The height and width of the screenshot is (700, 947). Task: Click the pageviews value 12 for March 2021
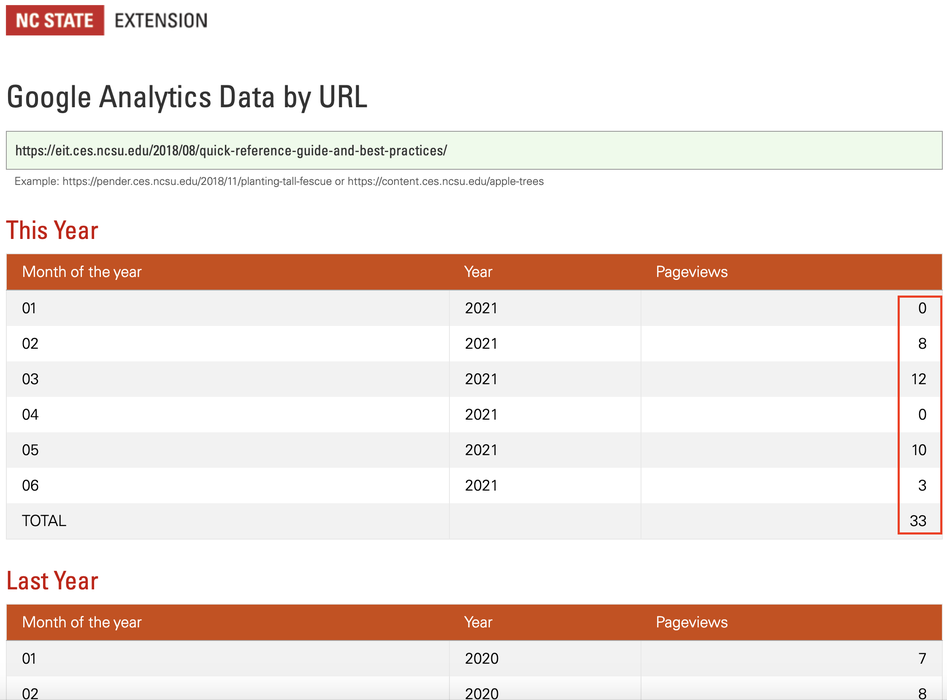pyautogui.click(x=918, y=379)
